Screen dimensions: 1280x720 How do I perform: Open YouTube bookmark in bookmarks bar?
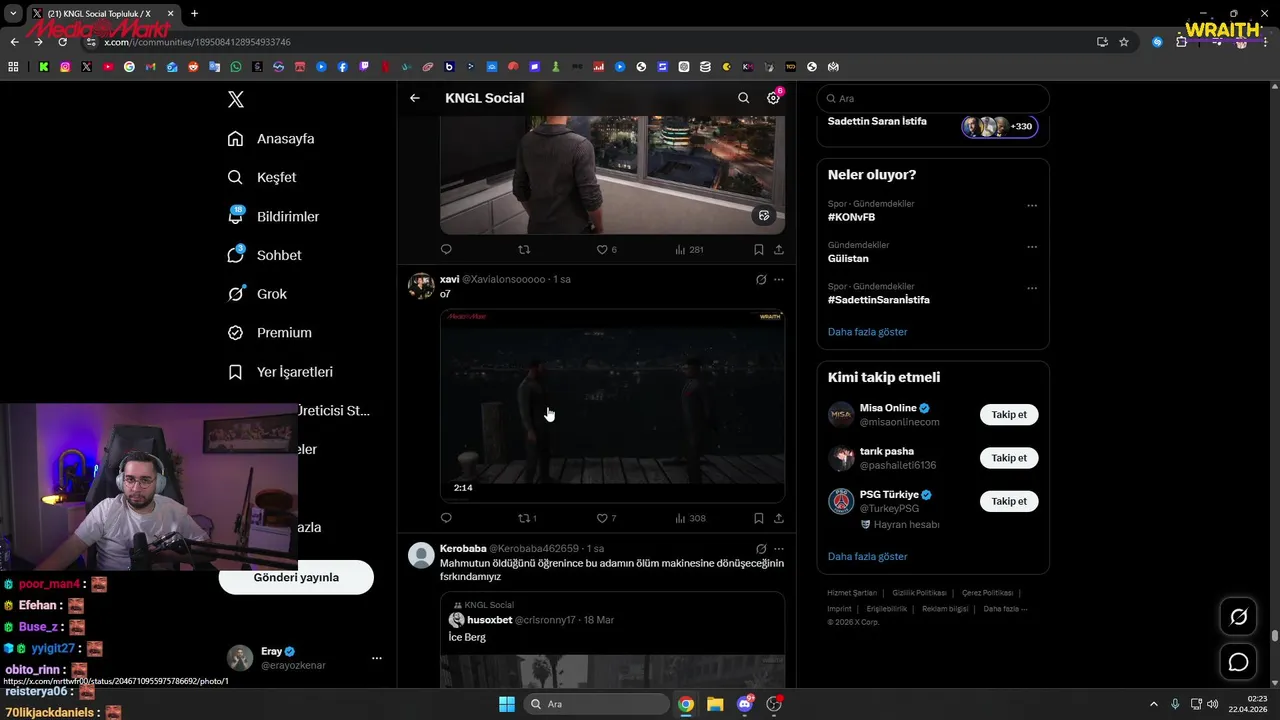[108, 67]
